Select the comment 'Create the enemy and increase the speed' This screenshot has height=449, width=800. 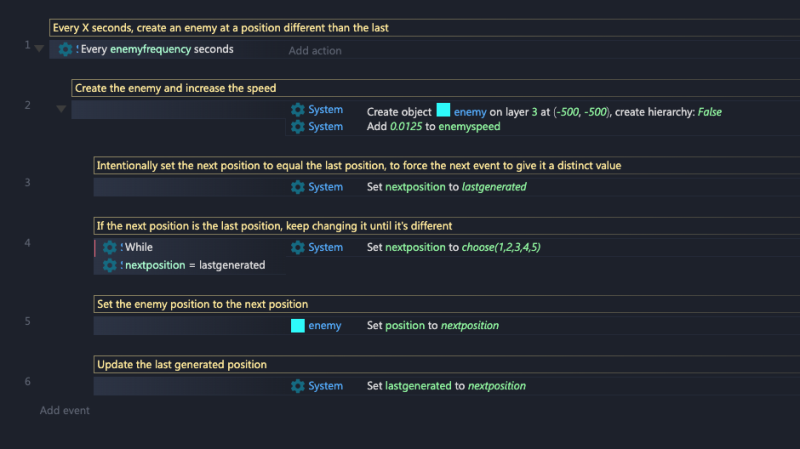(x=176, y=88)
